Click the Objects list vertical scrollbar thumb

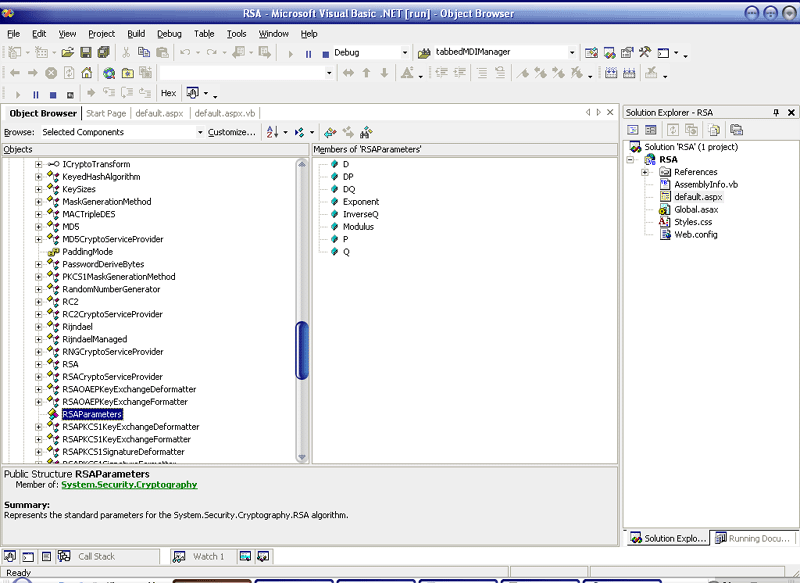point(302,350)
